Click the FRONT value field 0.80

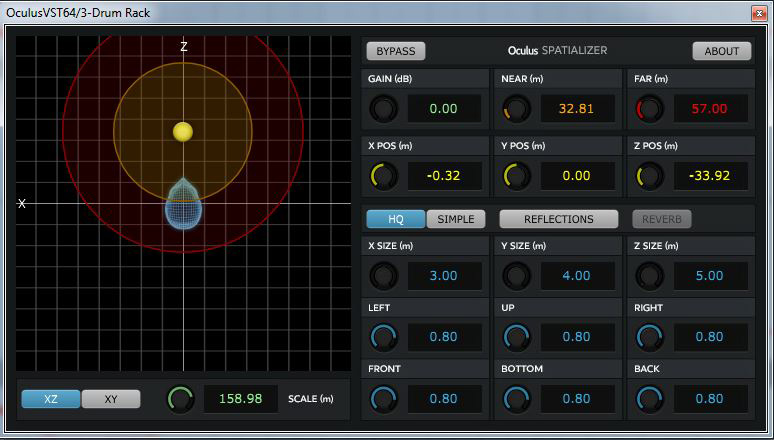(444, 399)
